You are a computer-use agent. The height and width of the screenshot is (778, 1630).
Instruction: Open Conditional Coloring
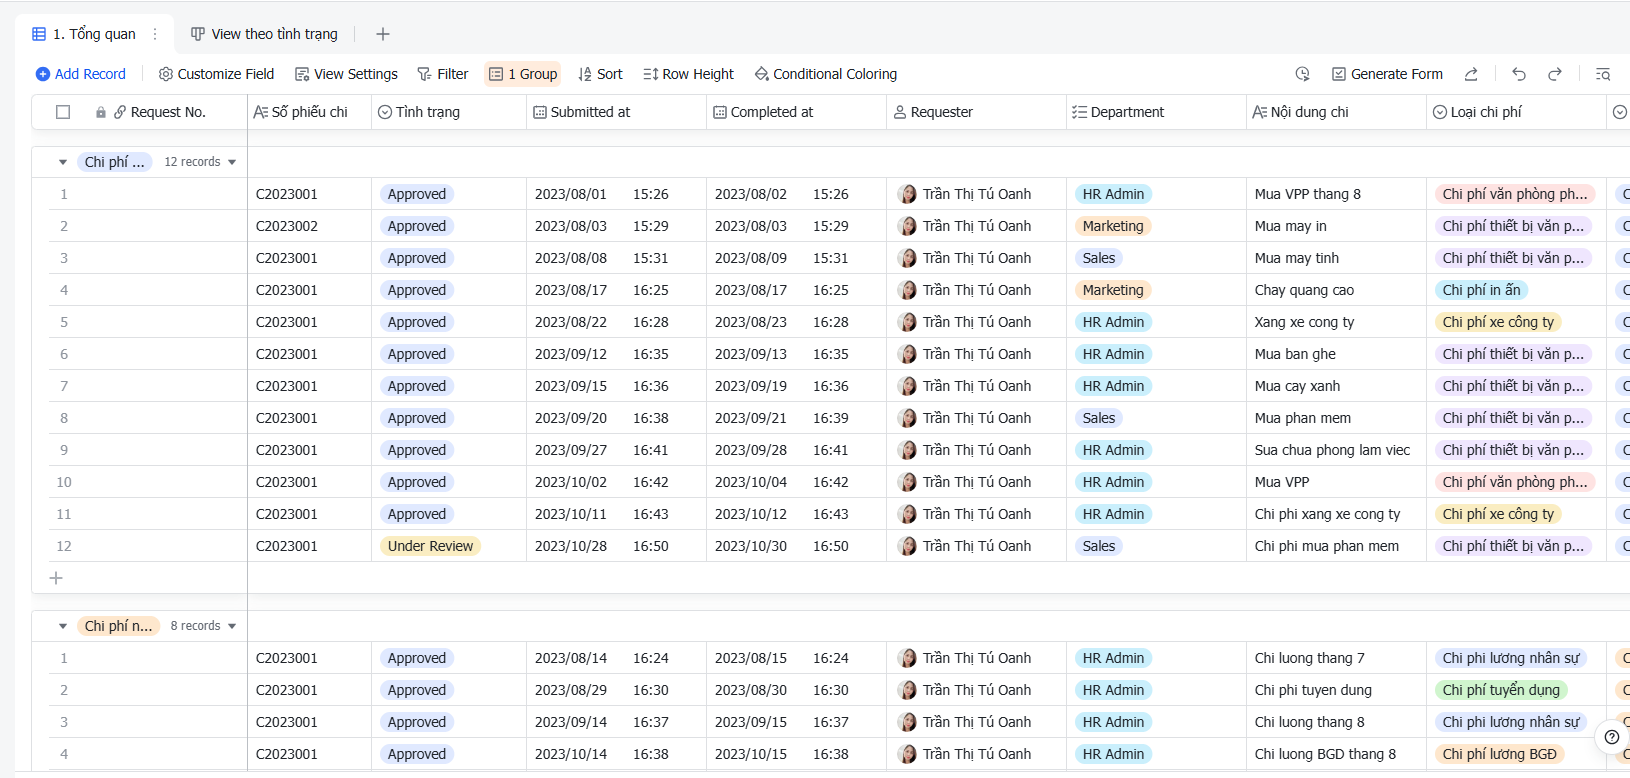(826, 74)
